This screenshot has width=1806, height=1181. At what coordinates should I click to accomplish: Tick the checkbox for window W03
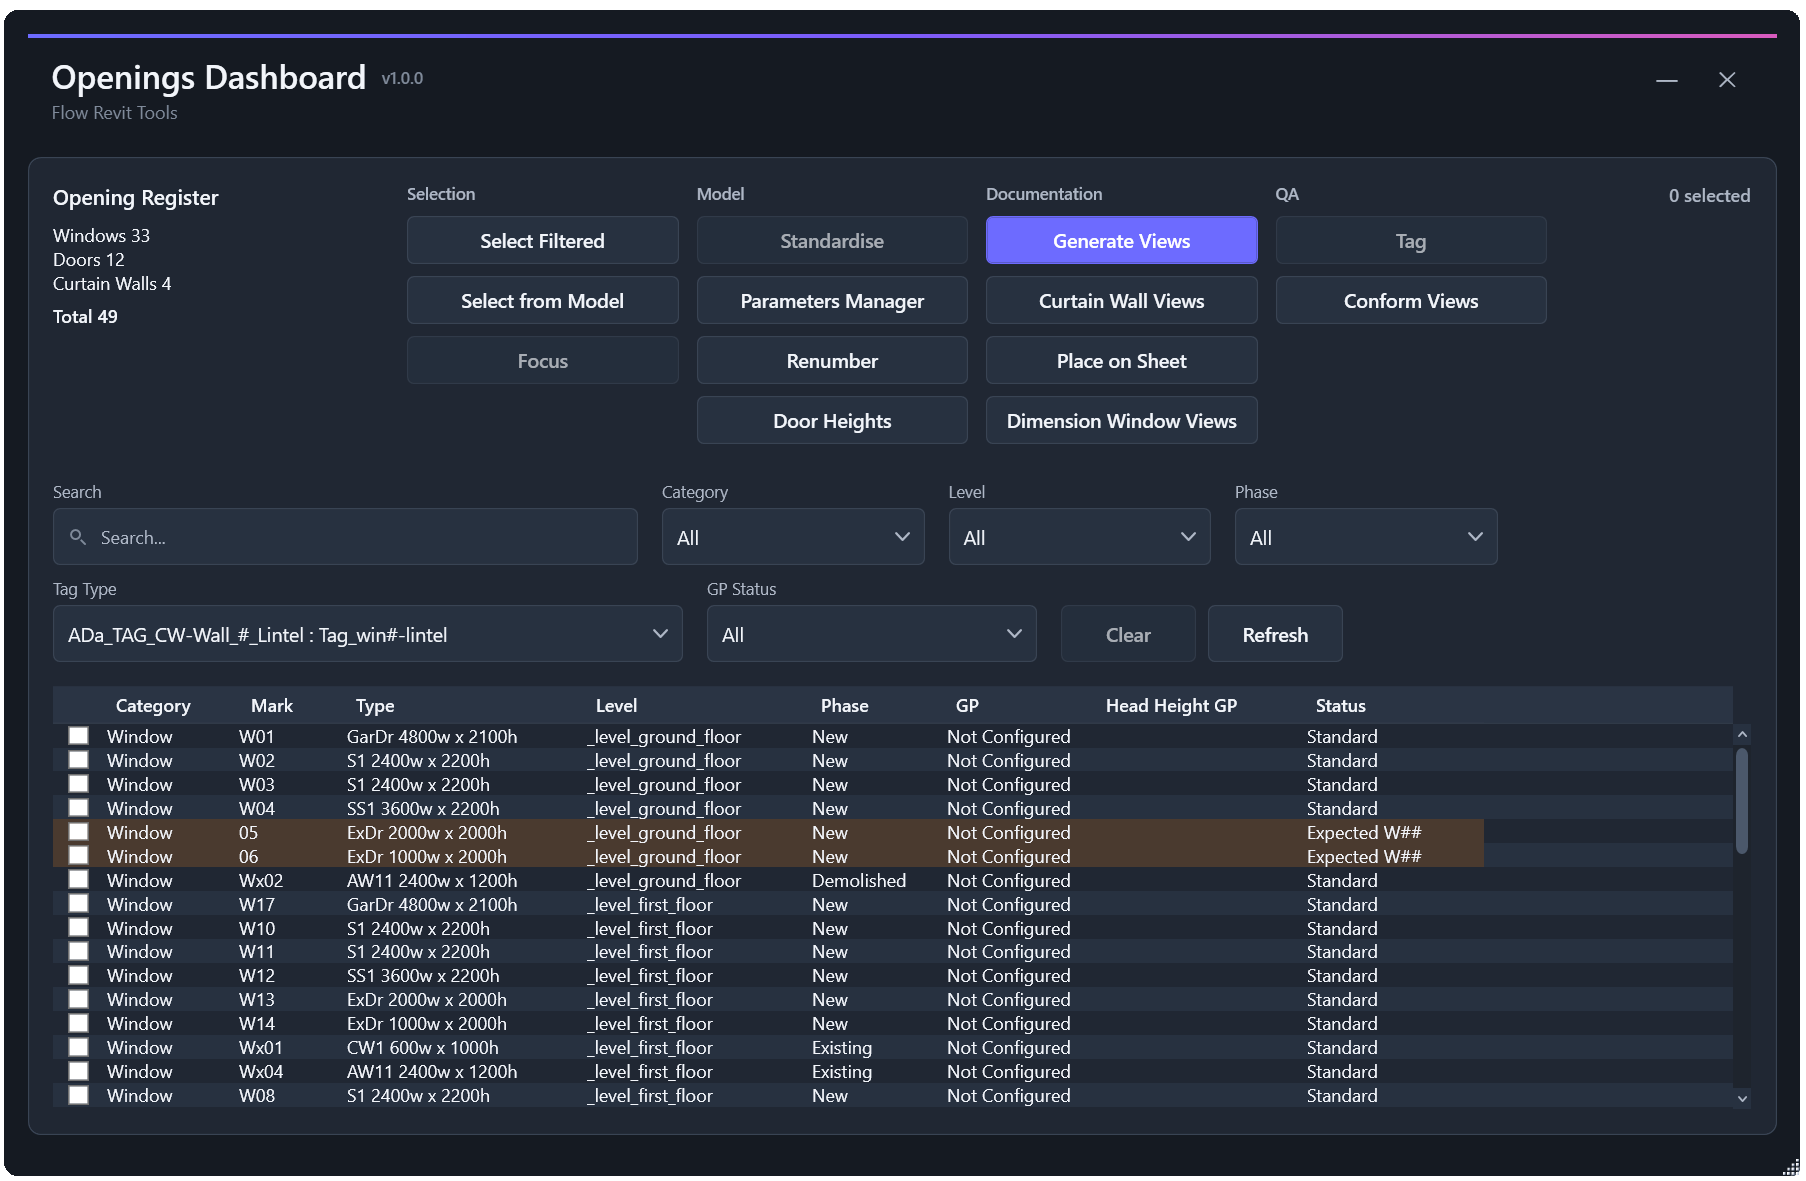pos(78,784)
